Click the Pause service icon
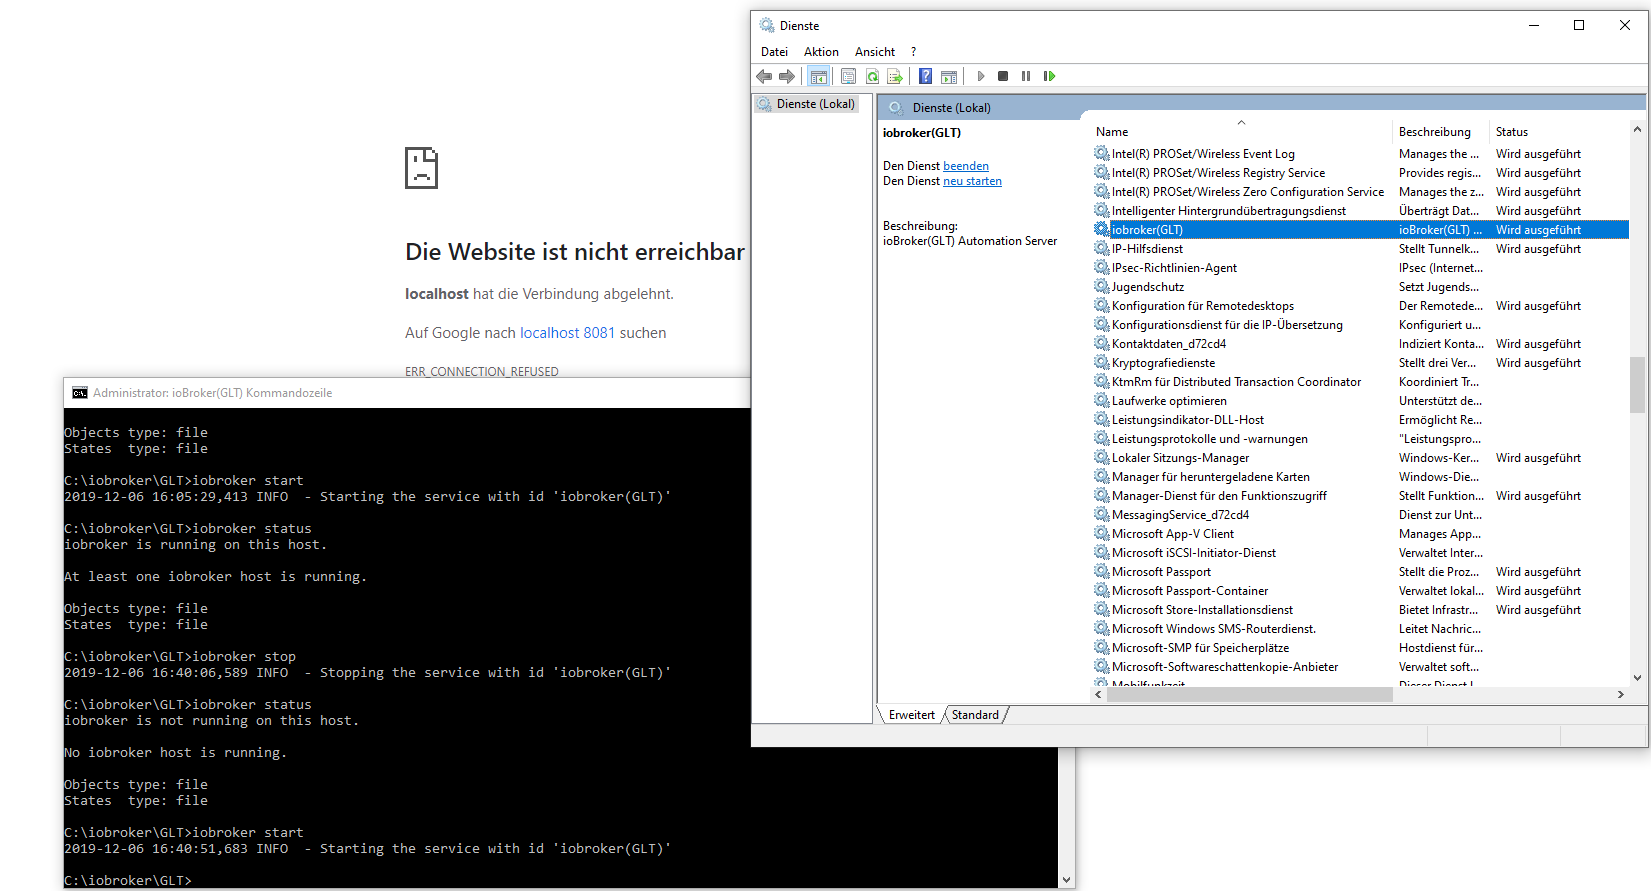The image size is (1651, 891). click(1026, 76)
